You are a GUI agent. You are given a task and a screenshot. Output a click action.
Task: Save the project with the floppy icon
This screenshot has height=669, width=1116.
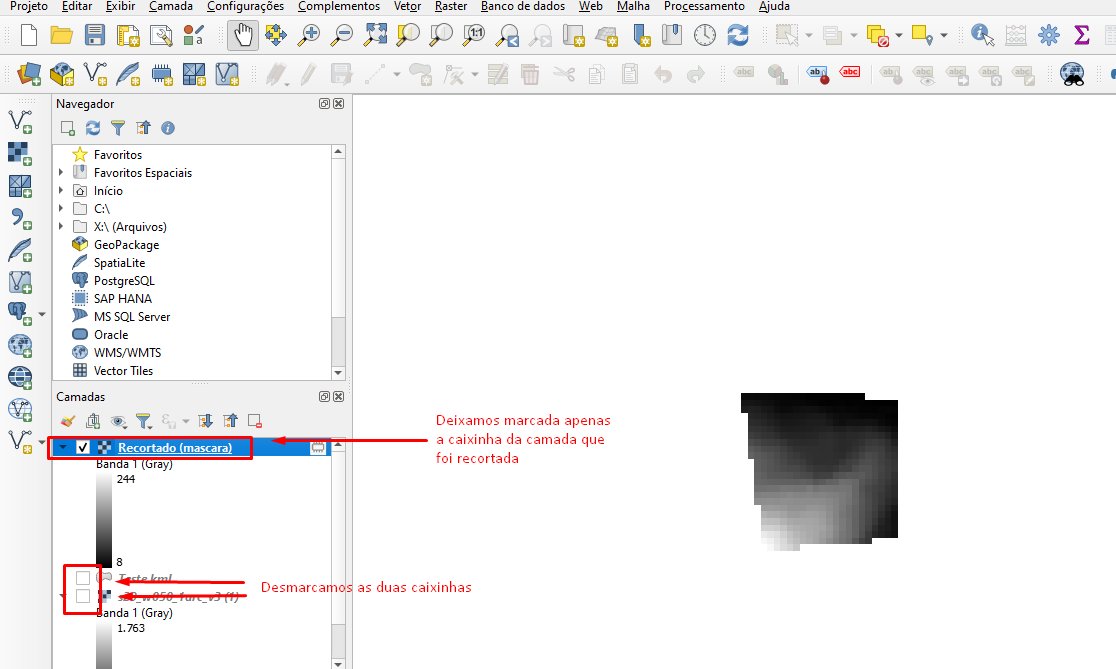pos(94,35)
